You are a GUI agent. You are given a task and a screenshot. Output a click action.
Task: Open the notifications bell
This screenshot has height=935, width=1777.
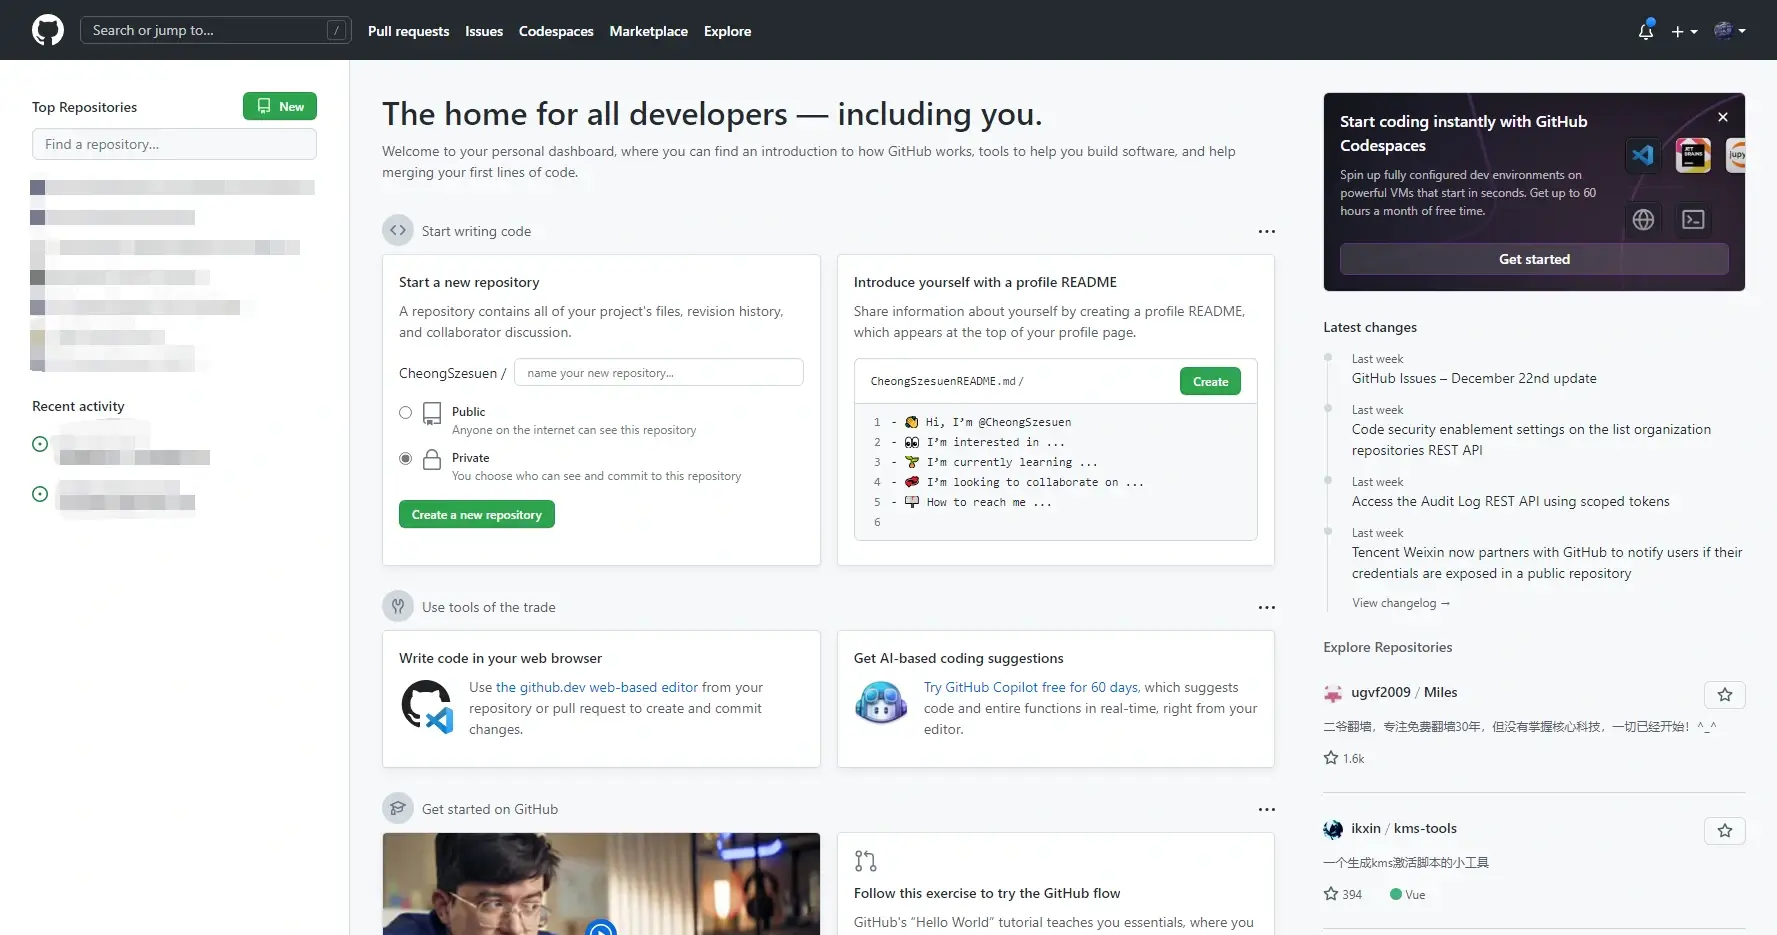(1645, 31)
